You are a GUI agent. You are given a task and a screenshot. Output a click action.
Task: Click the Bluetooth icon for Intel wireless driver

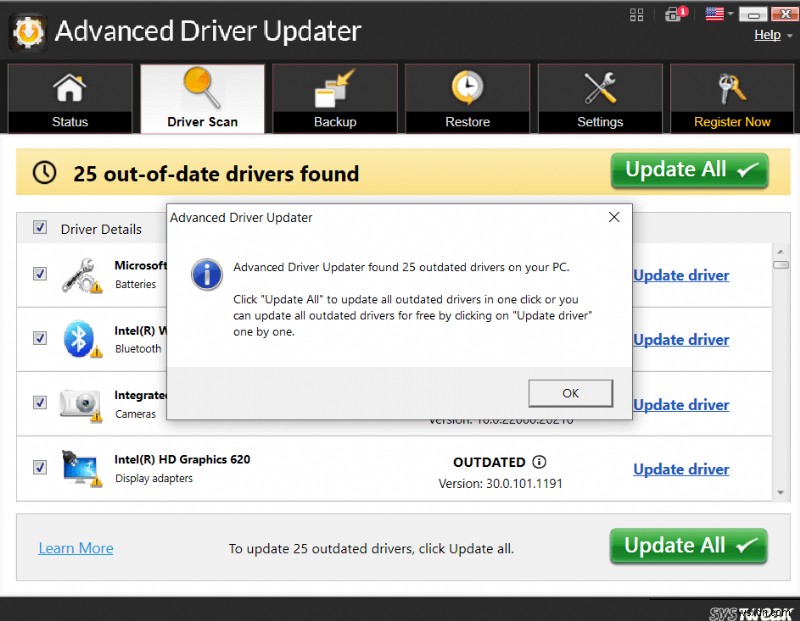(80, 337)
